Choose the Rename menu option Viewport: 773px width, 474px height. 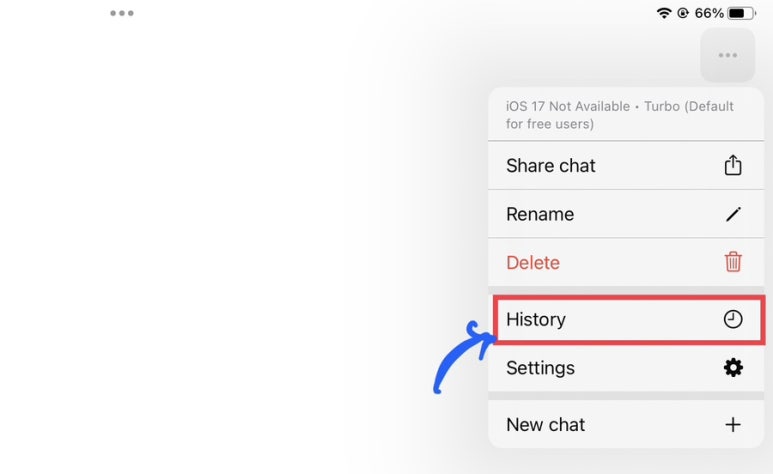click(x=626, y=214)
